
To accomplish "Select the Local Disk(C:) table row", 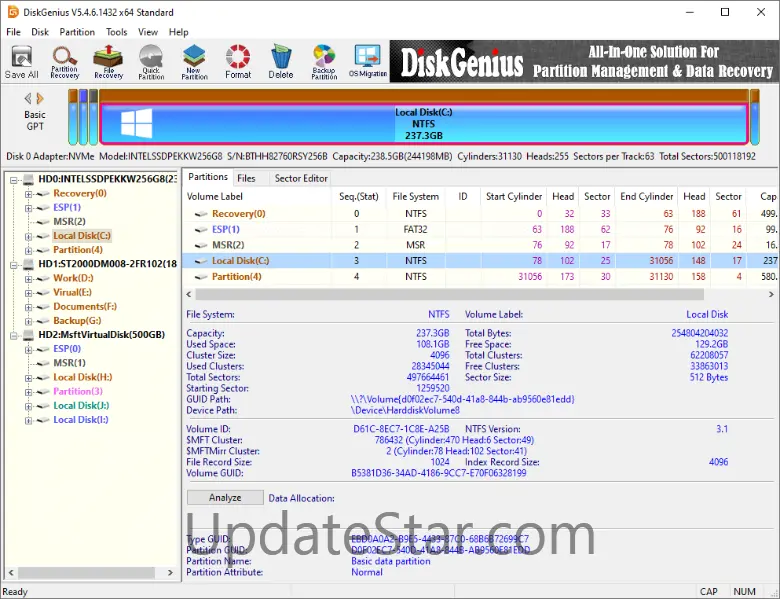I will [480, 261].
